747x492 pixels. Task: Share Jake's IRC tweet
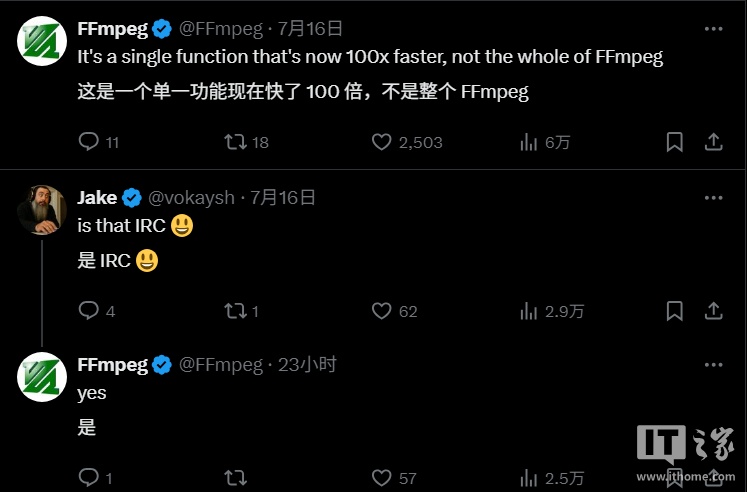(714, 311)
